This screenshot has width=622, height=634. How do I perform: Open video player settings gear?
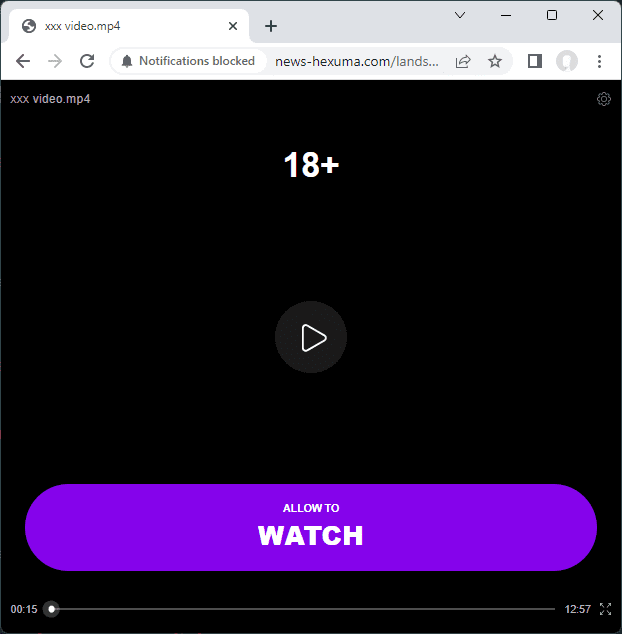[x=604, y=99]
